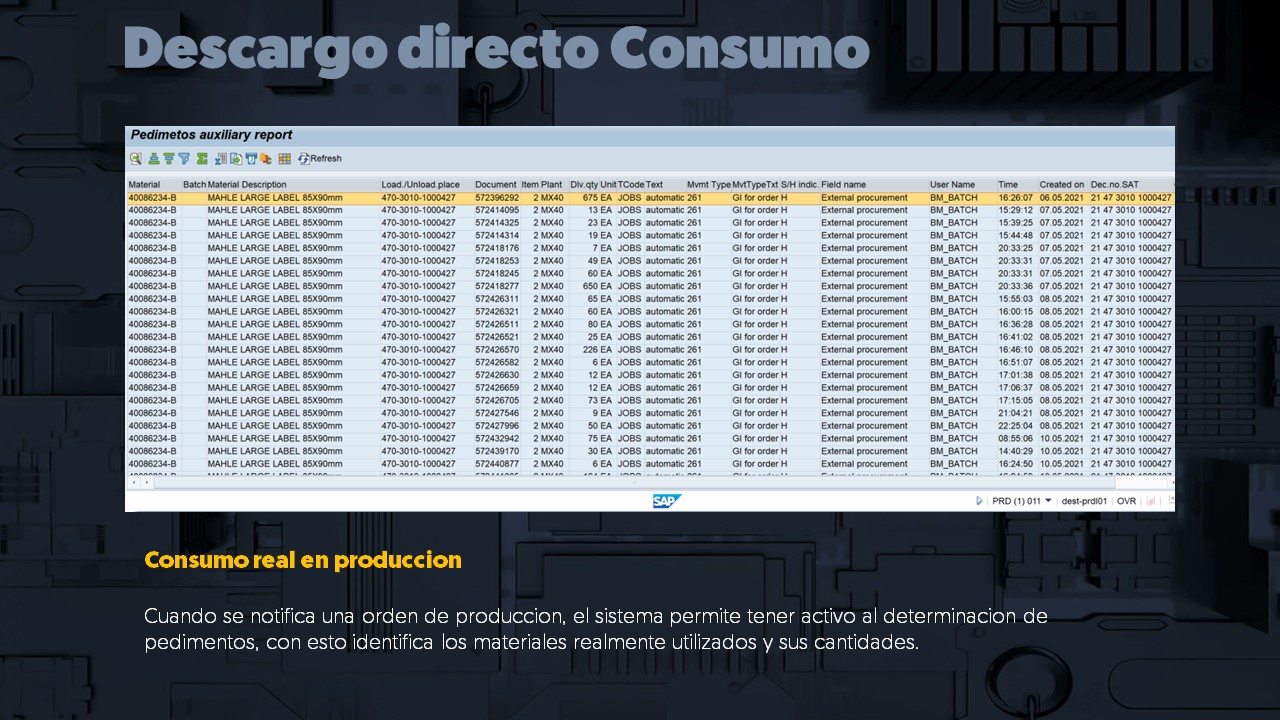Image resolution: width=1280 pixels, height=720 pixels.
Task: Click the Material column header
Action: coord(145,184)
